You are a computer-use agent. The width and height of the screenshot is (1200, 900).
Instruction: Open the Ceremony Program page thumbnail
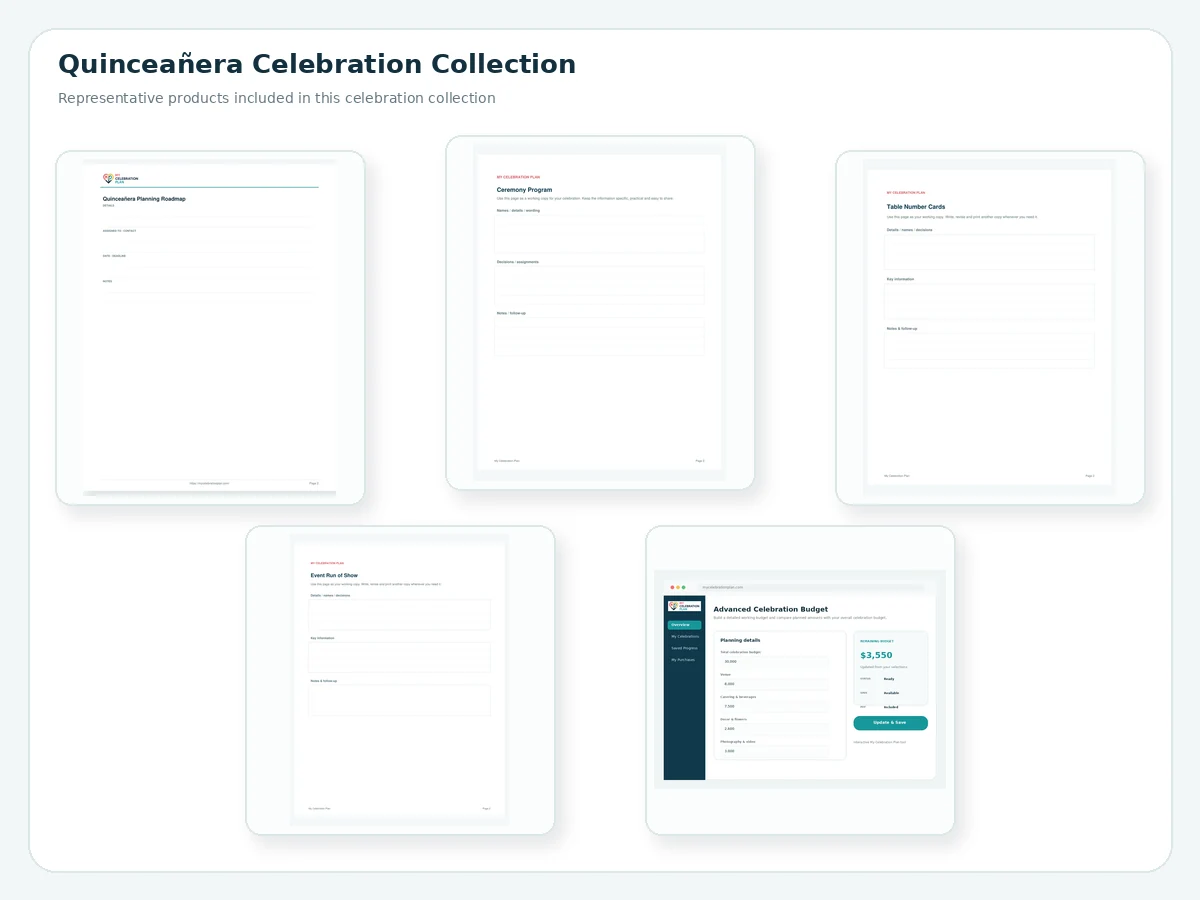coord(600,313)
